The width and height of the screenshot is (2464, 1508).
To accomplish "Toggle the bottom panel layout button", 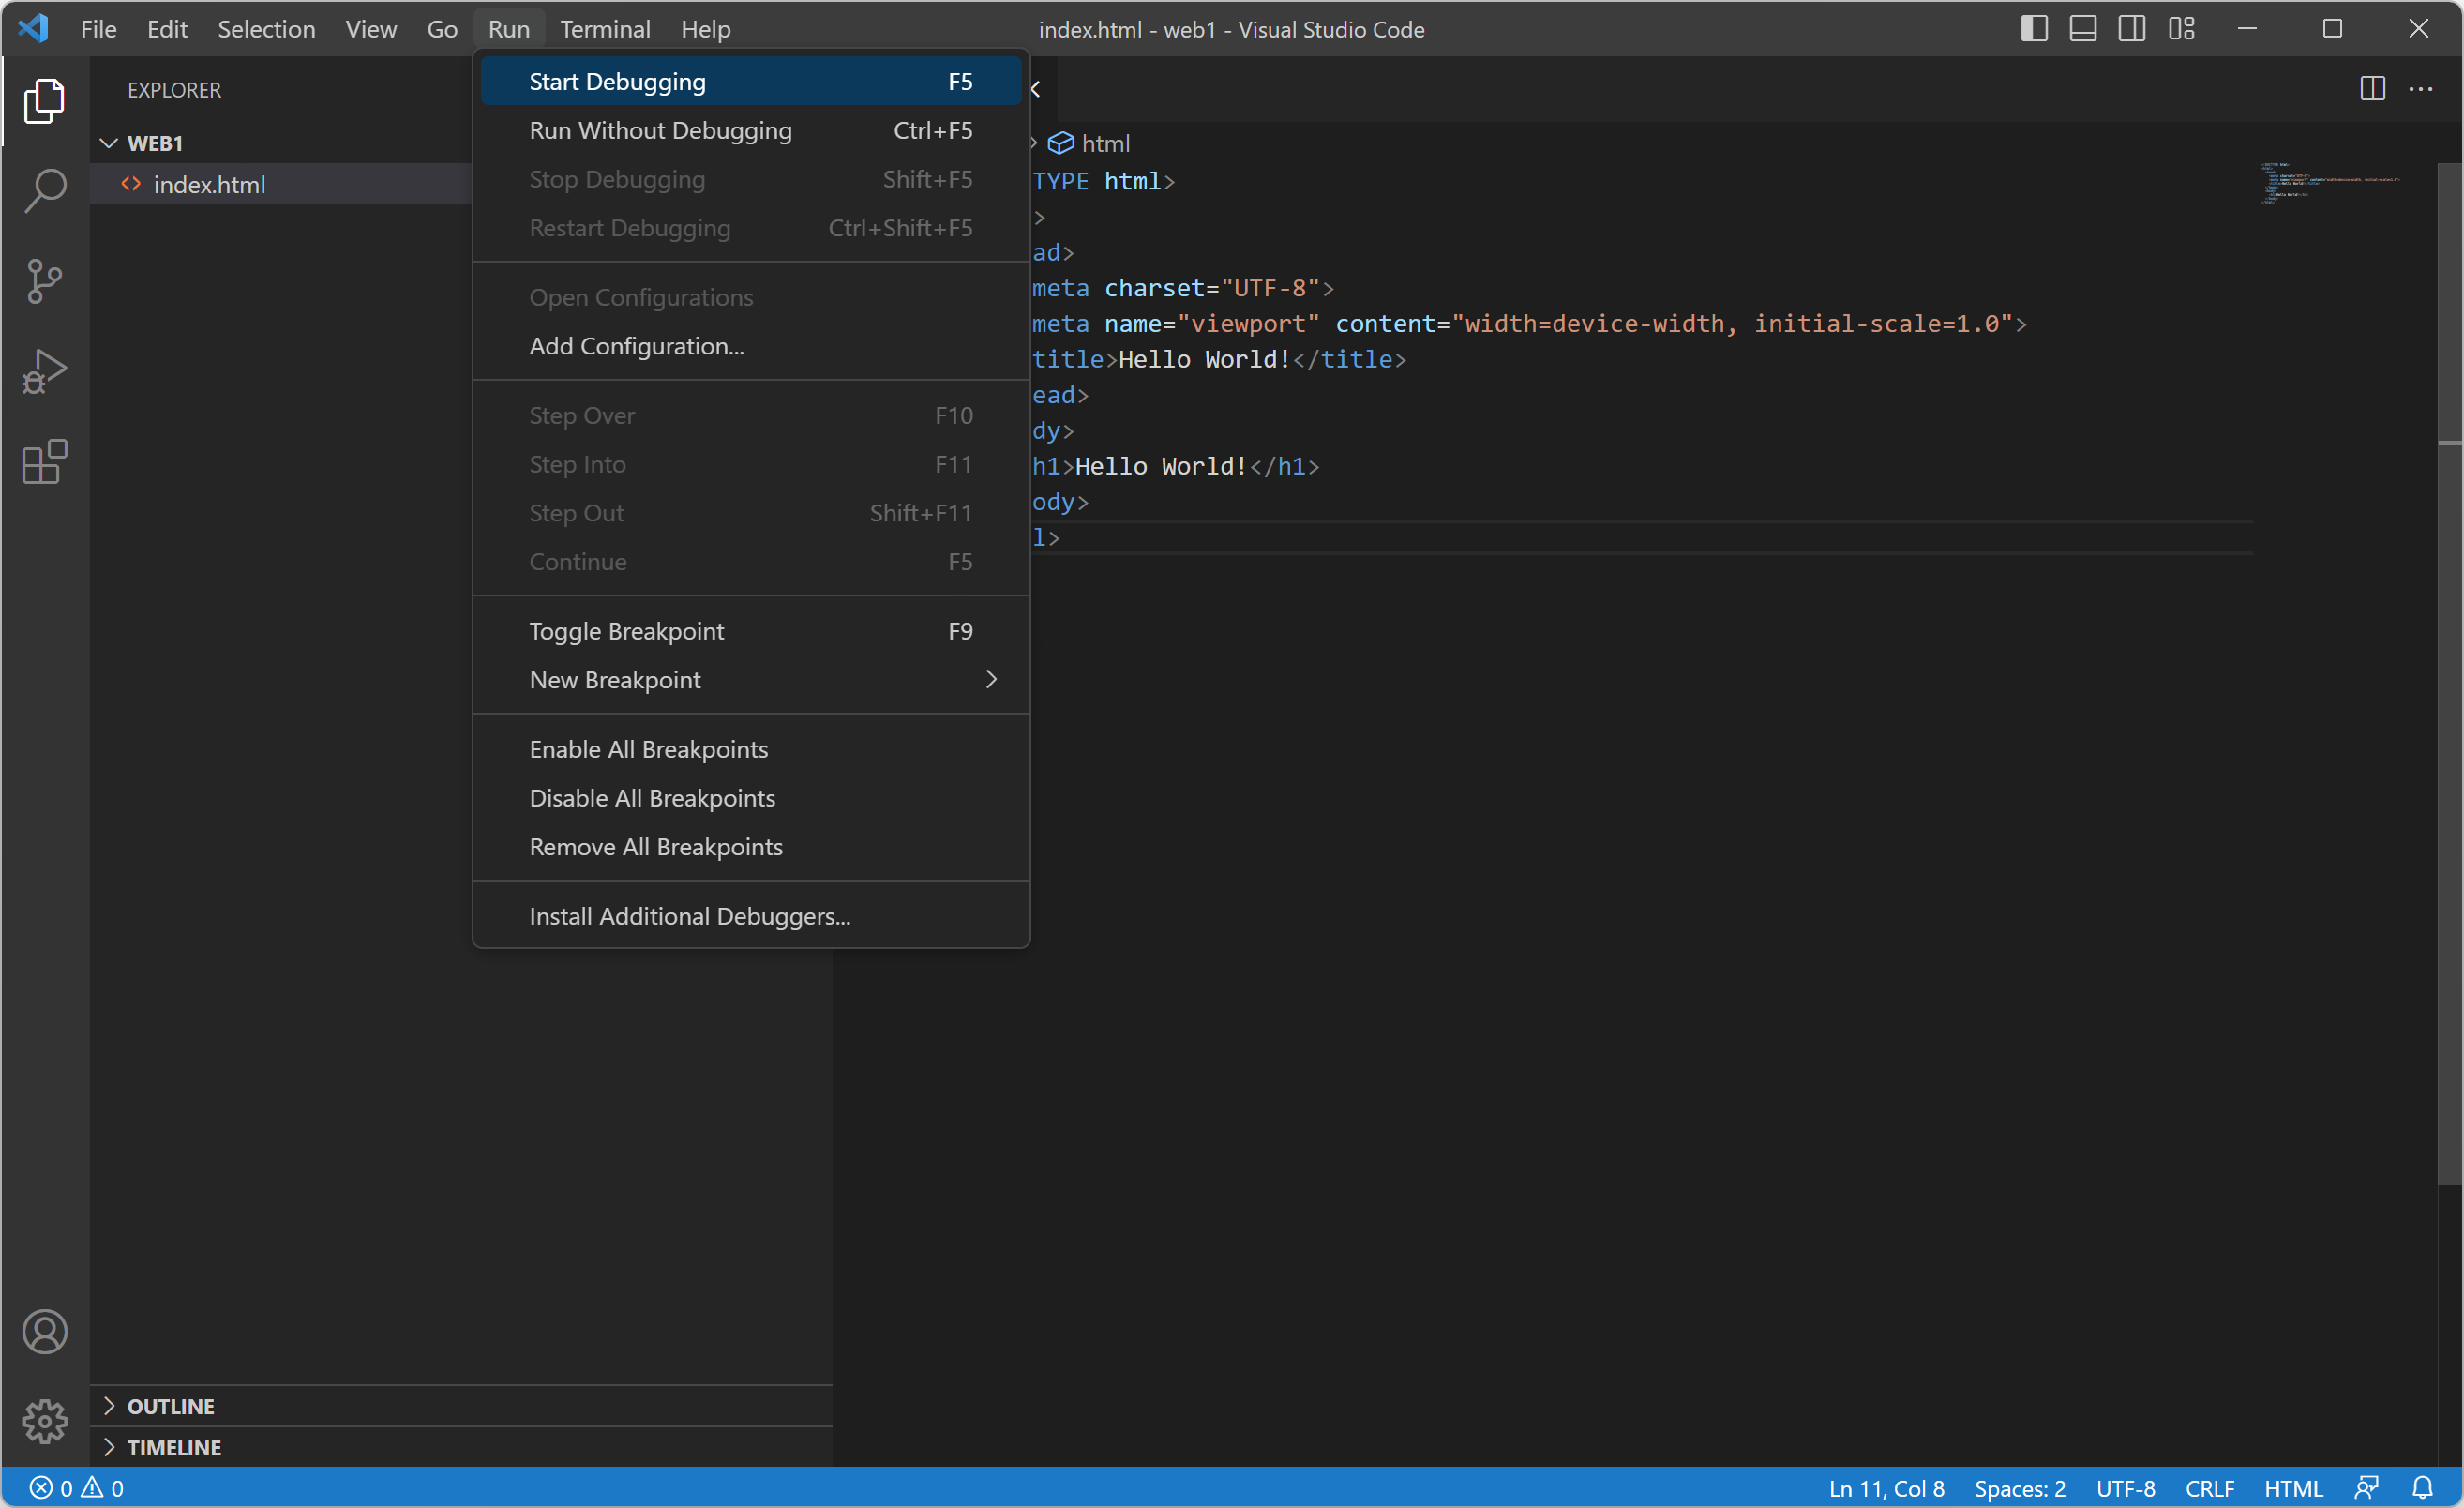I will (x=2083, y=29).
